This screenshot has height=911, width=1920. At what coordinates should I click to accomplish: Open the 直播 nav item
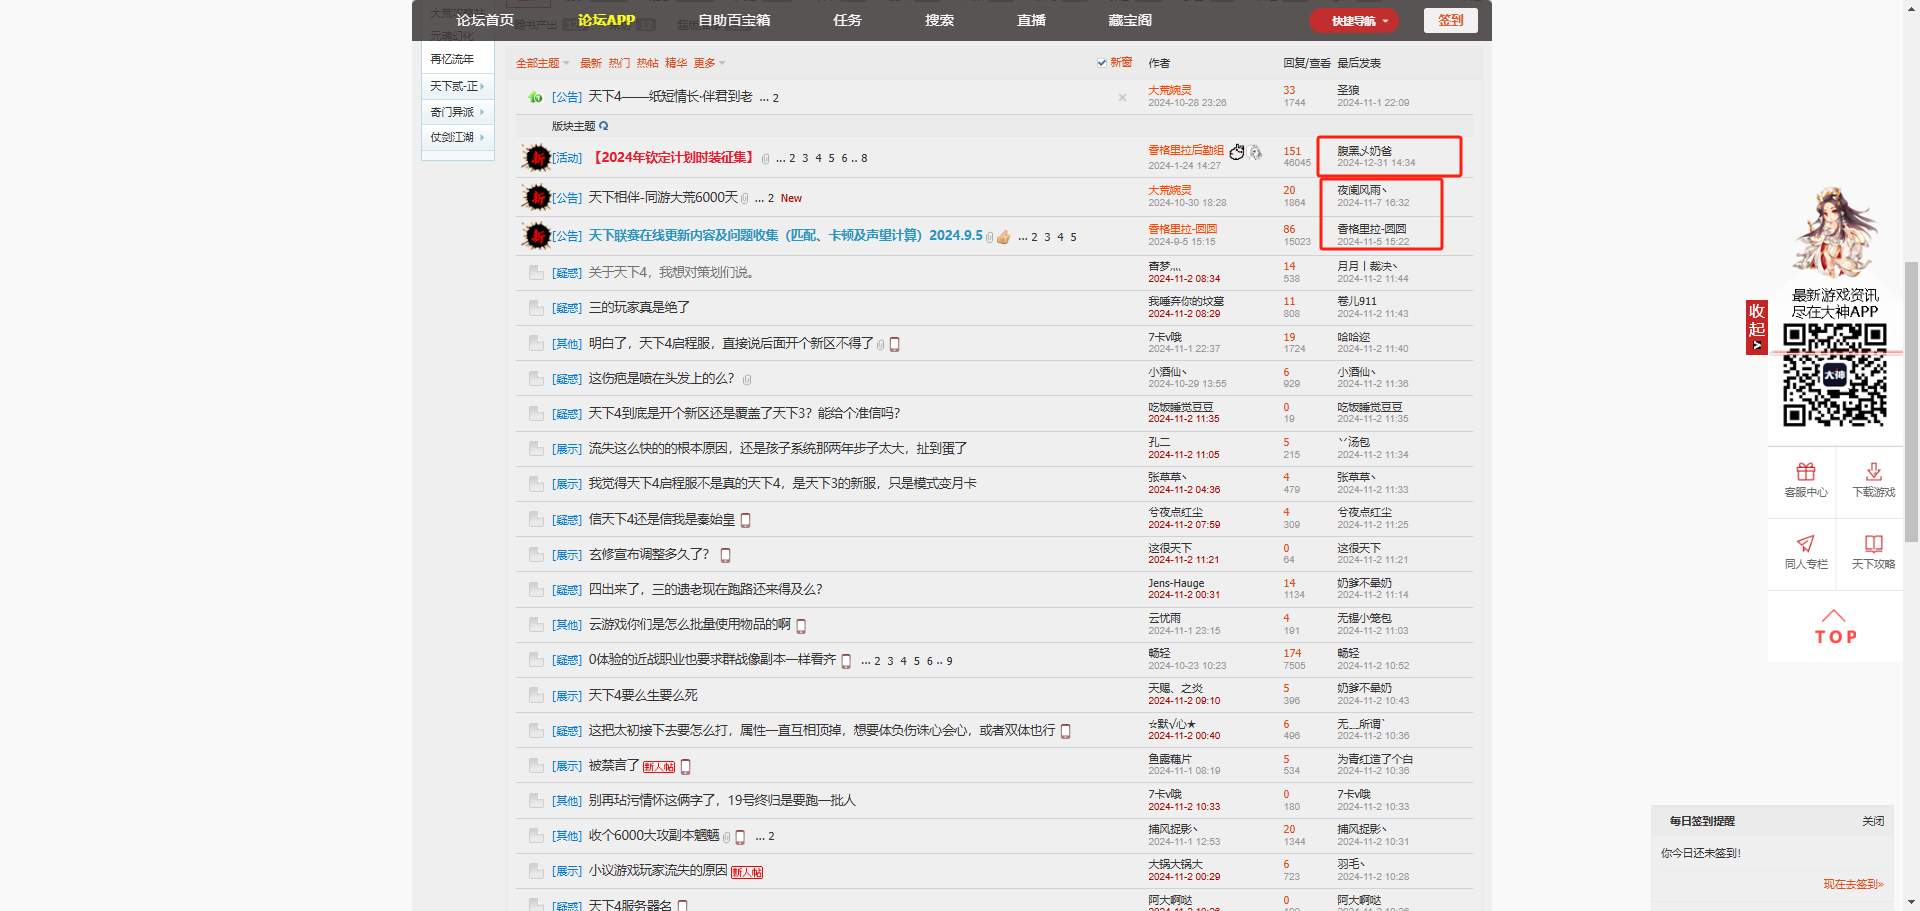[1031, 20]
